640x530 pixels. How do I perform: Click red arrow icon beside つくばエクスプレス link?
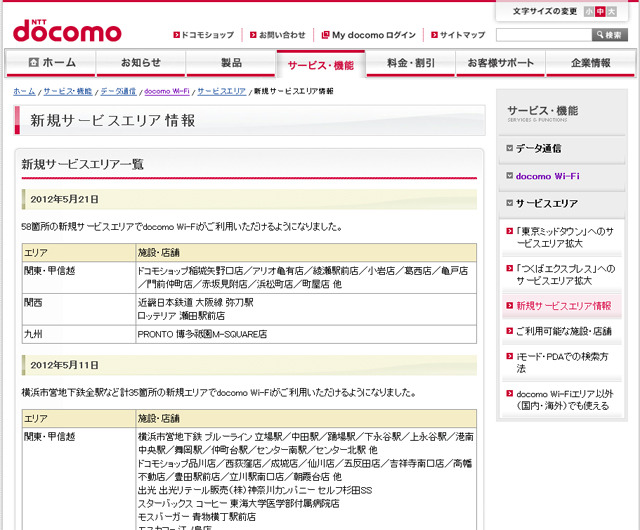click(509, 268)
